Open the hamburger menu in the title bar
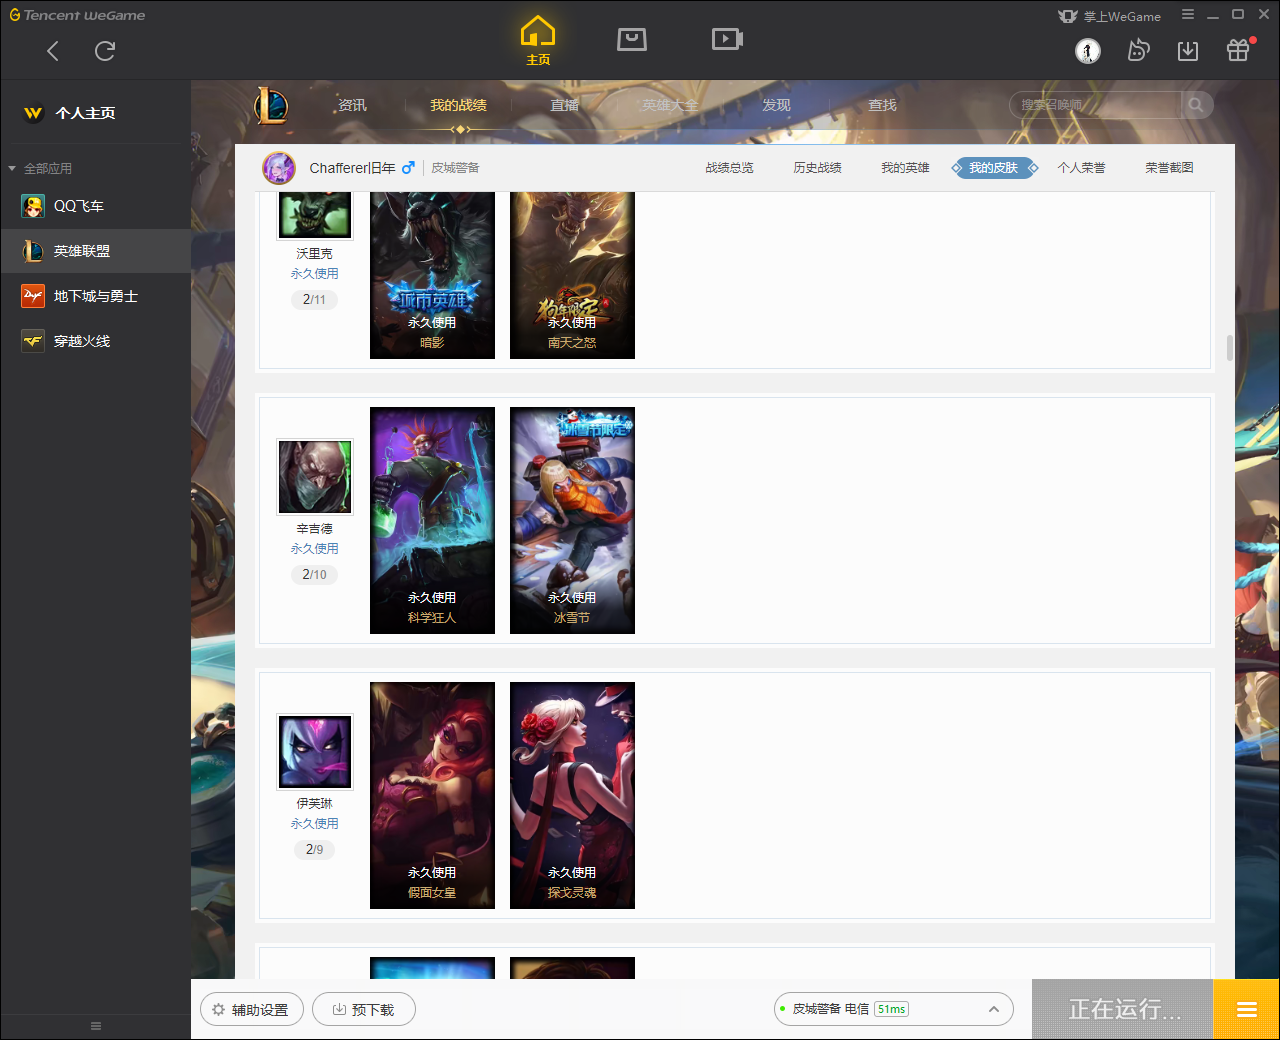Screen dimensions: 1280x1040 (x=1188, y=15)
